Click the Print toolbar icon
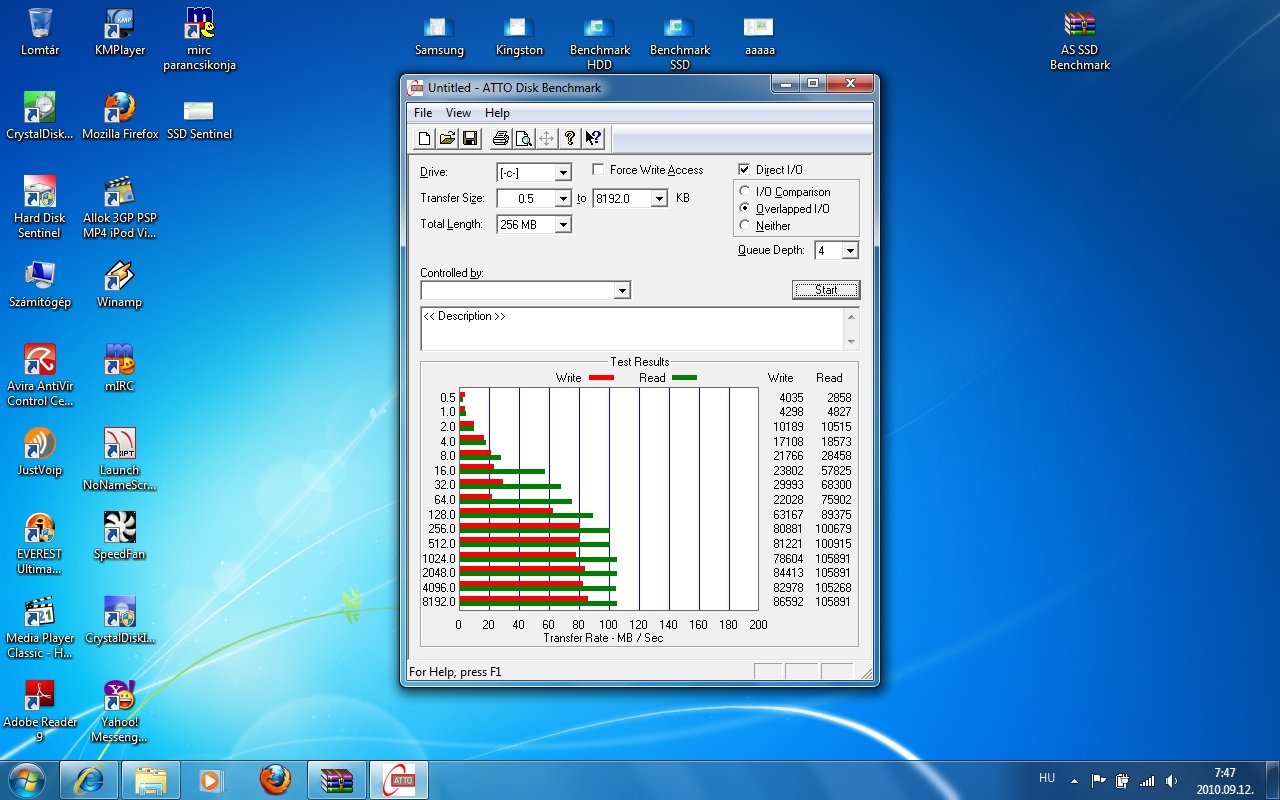This screenshot has width=1280, height=800. (x=500, y=139)
